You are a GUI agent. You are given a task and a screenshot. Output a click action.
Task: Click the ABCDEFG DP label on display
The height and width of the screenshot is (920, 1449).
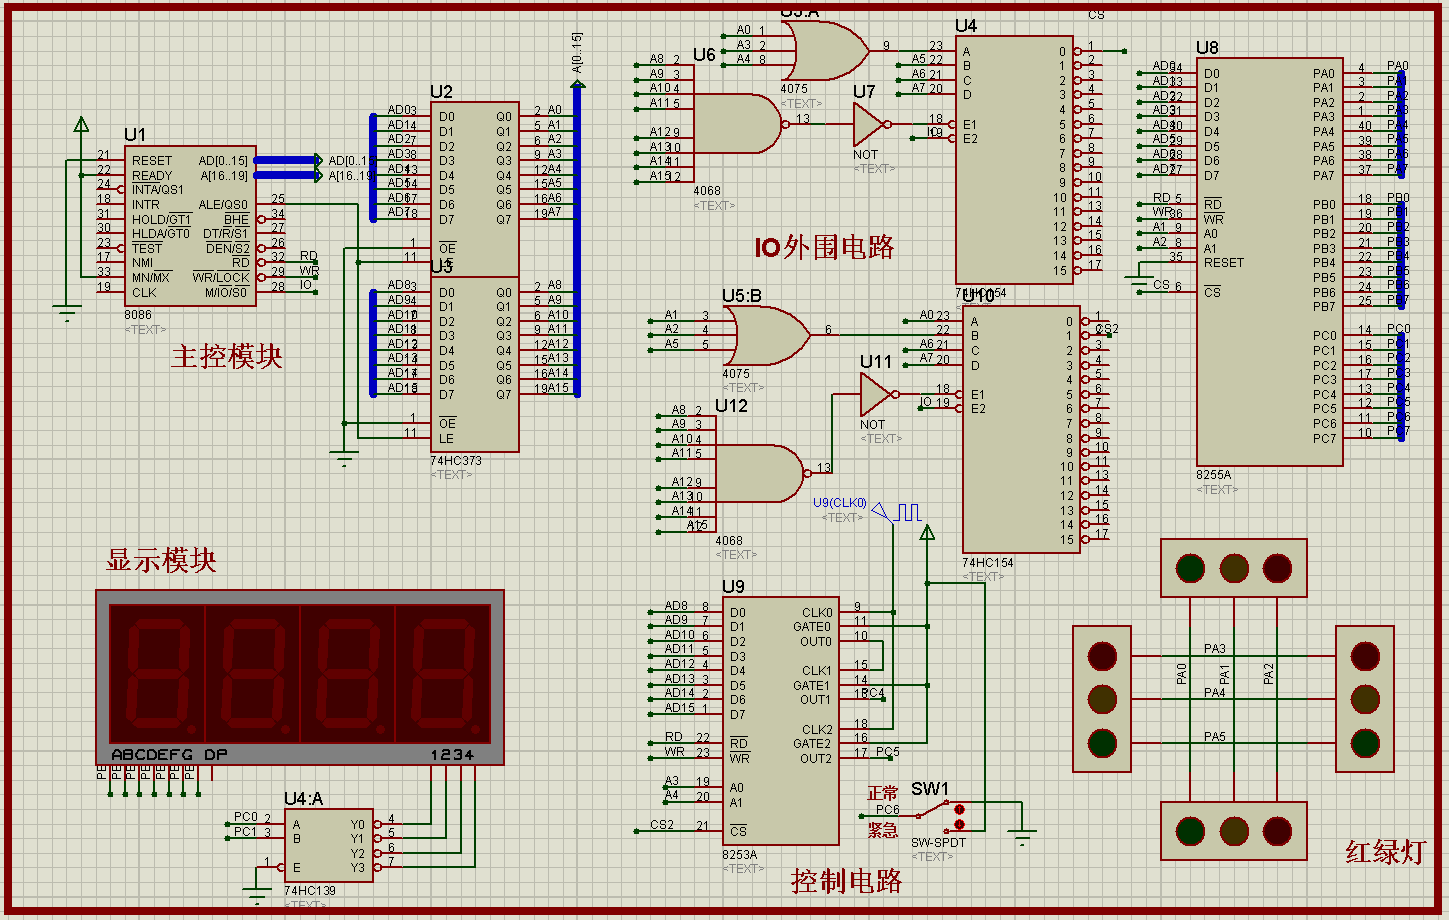click(170, 754)
